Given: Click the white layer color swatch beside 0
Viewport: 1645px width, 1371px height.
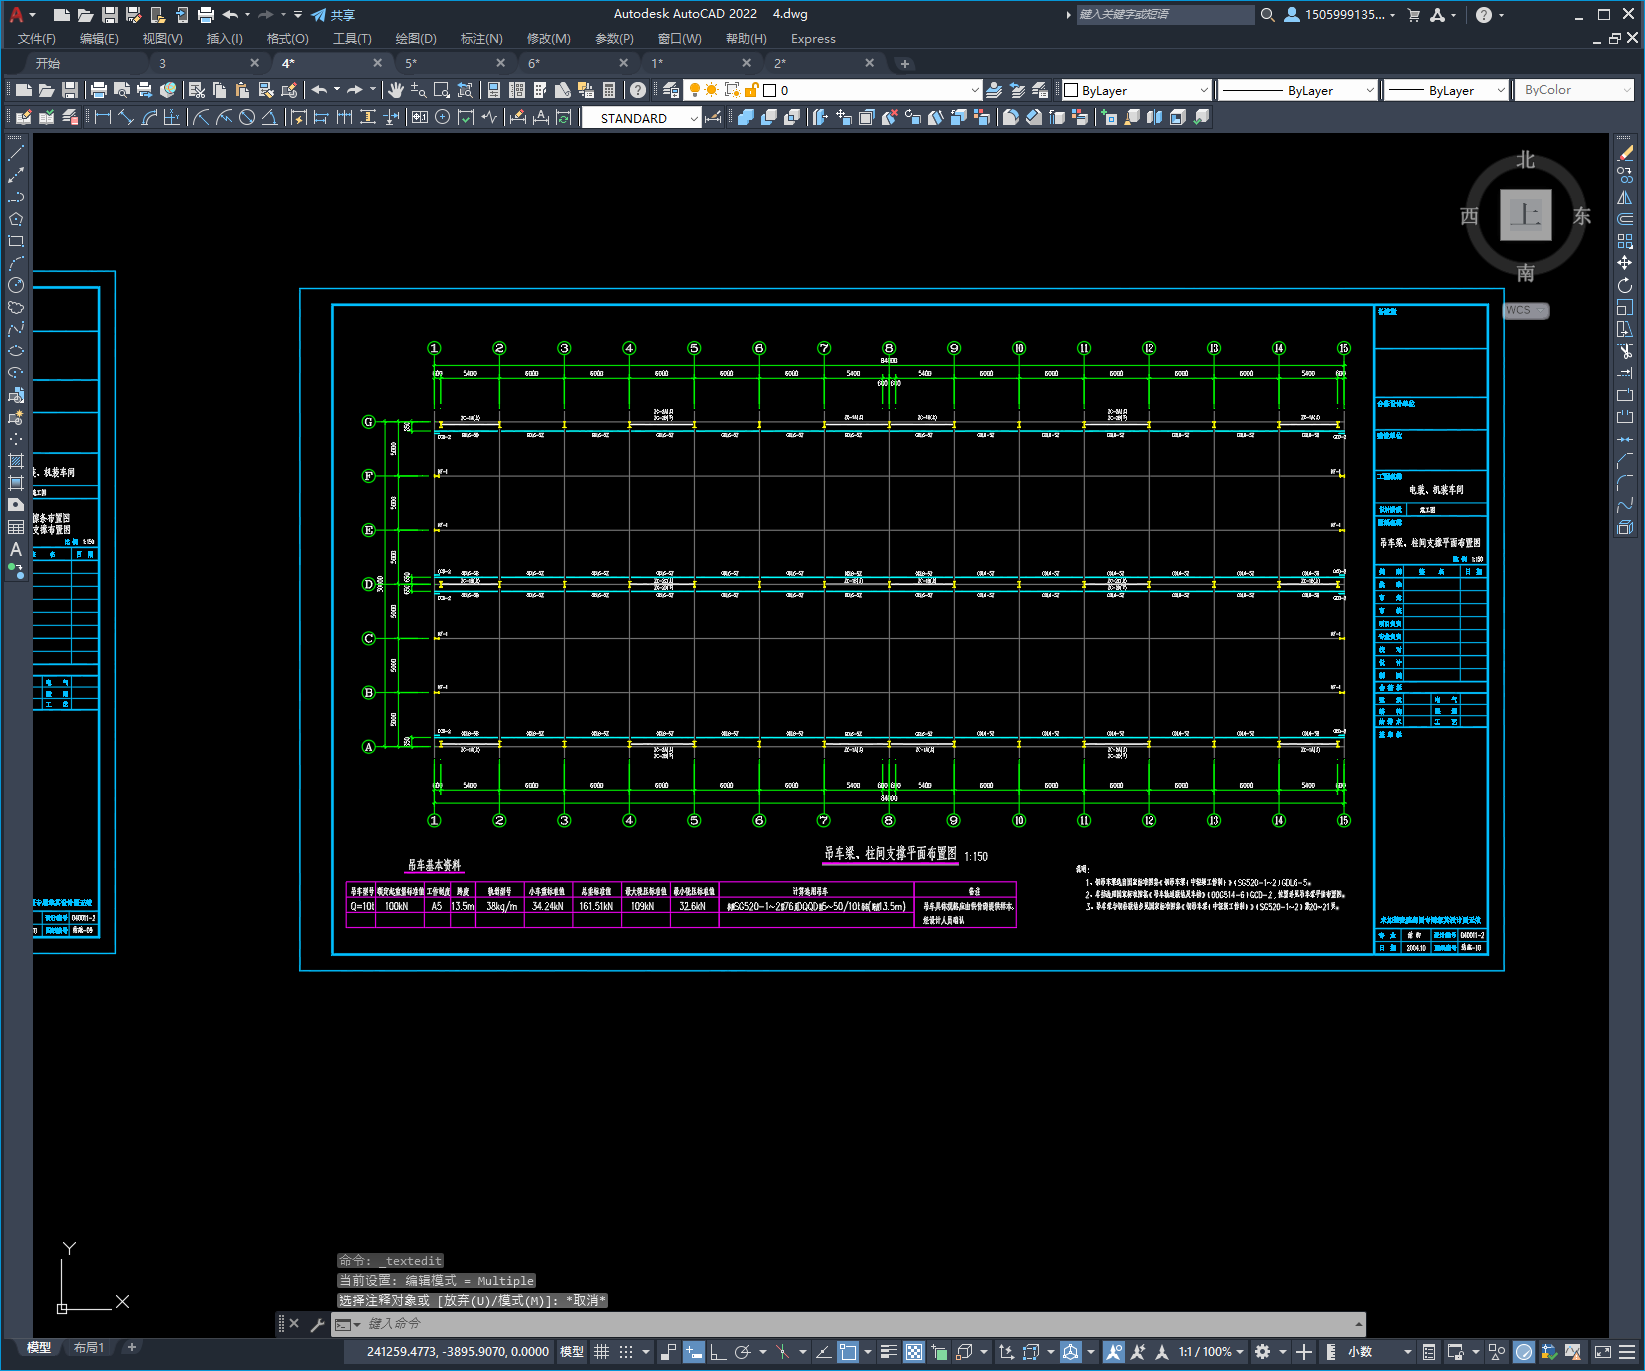Looking at the screenshot, I should tap(770, 90).
